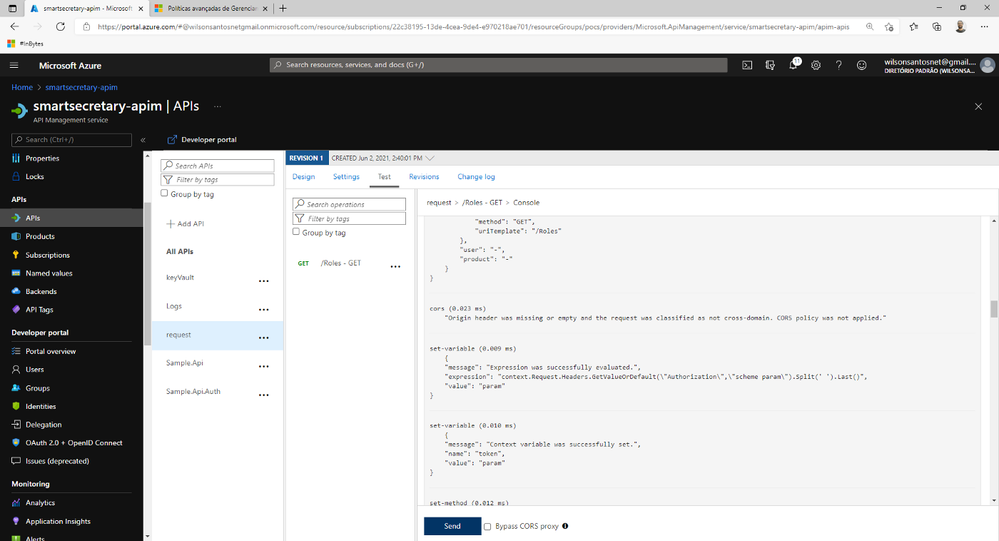999x541 pixels.
Task: Open the request API more options menu
Action: tap(264, 338)
